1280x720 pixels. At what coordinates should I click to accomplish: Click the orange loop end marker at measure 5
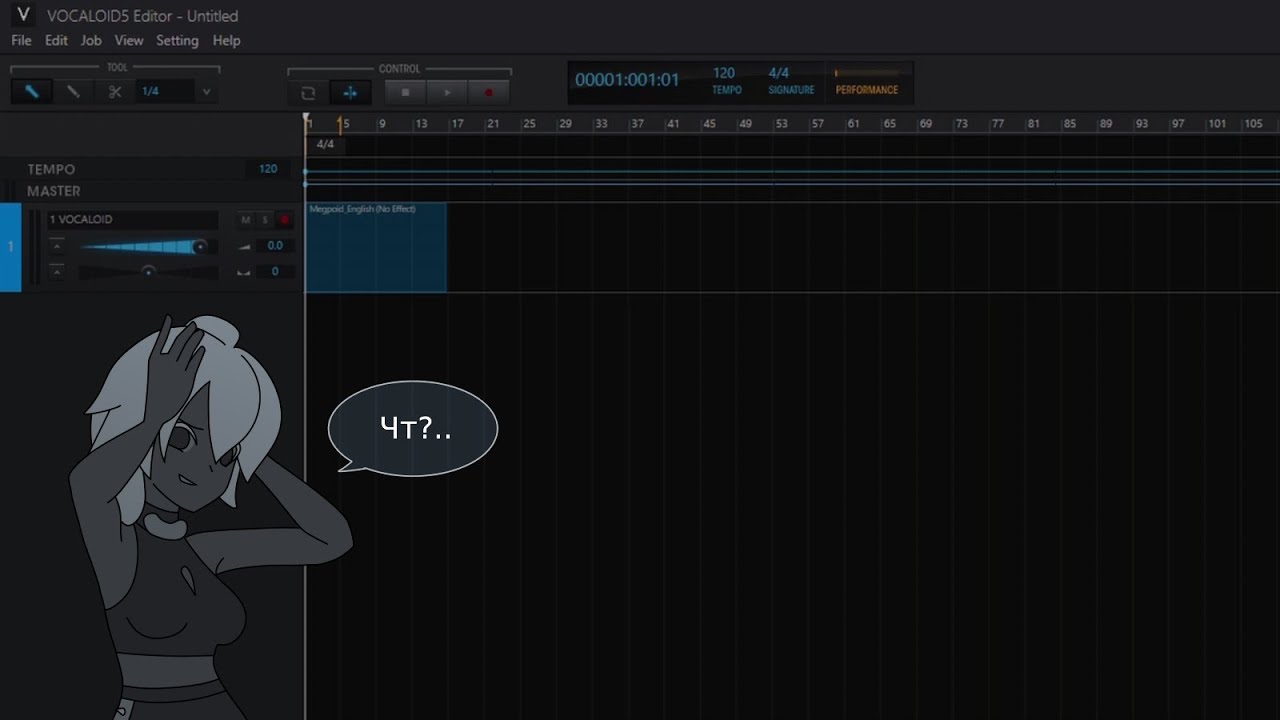(x=341, y=123)
